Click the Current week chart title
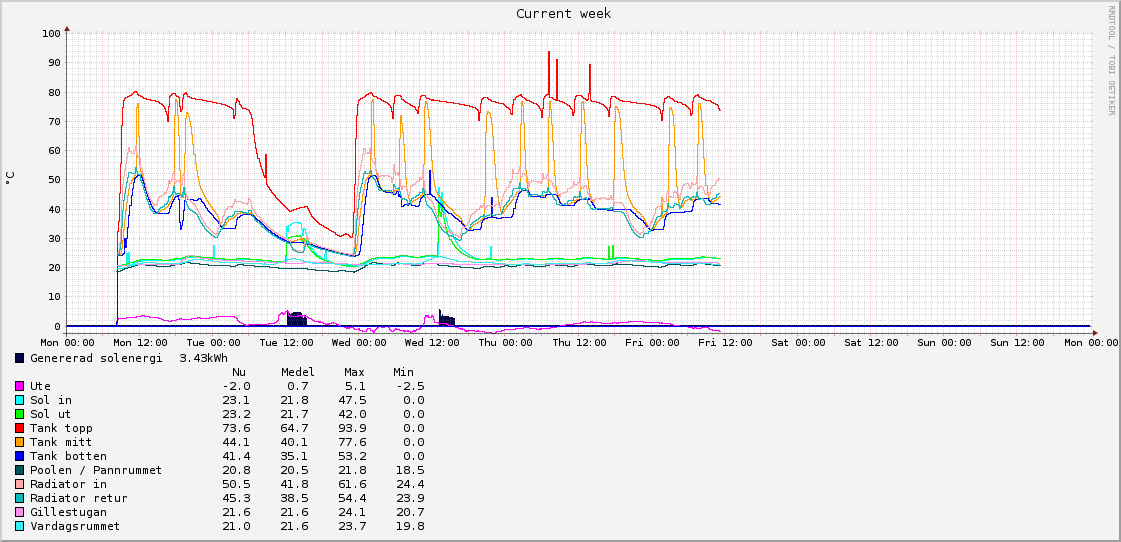The image size is (1121, 542). [x=563, y=14]
